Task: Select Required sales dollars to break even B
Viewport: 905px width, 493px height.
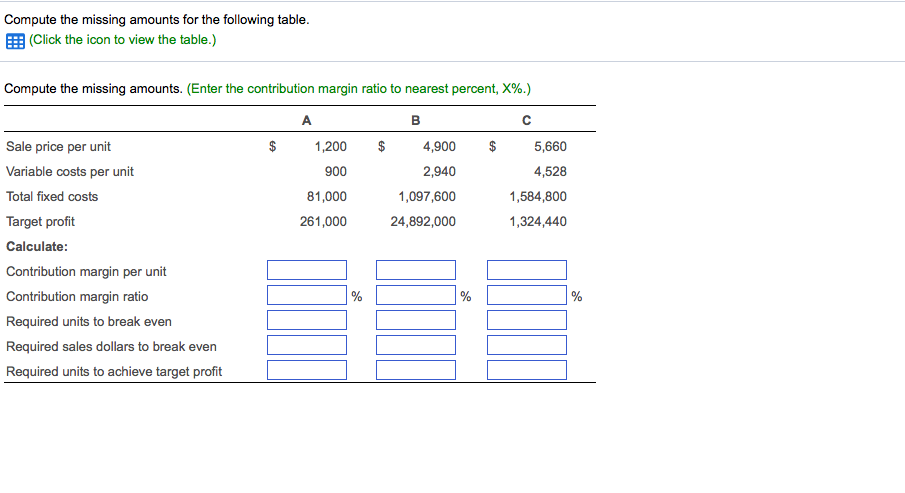Action: 416,345
